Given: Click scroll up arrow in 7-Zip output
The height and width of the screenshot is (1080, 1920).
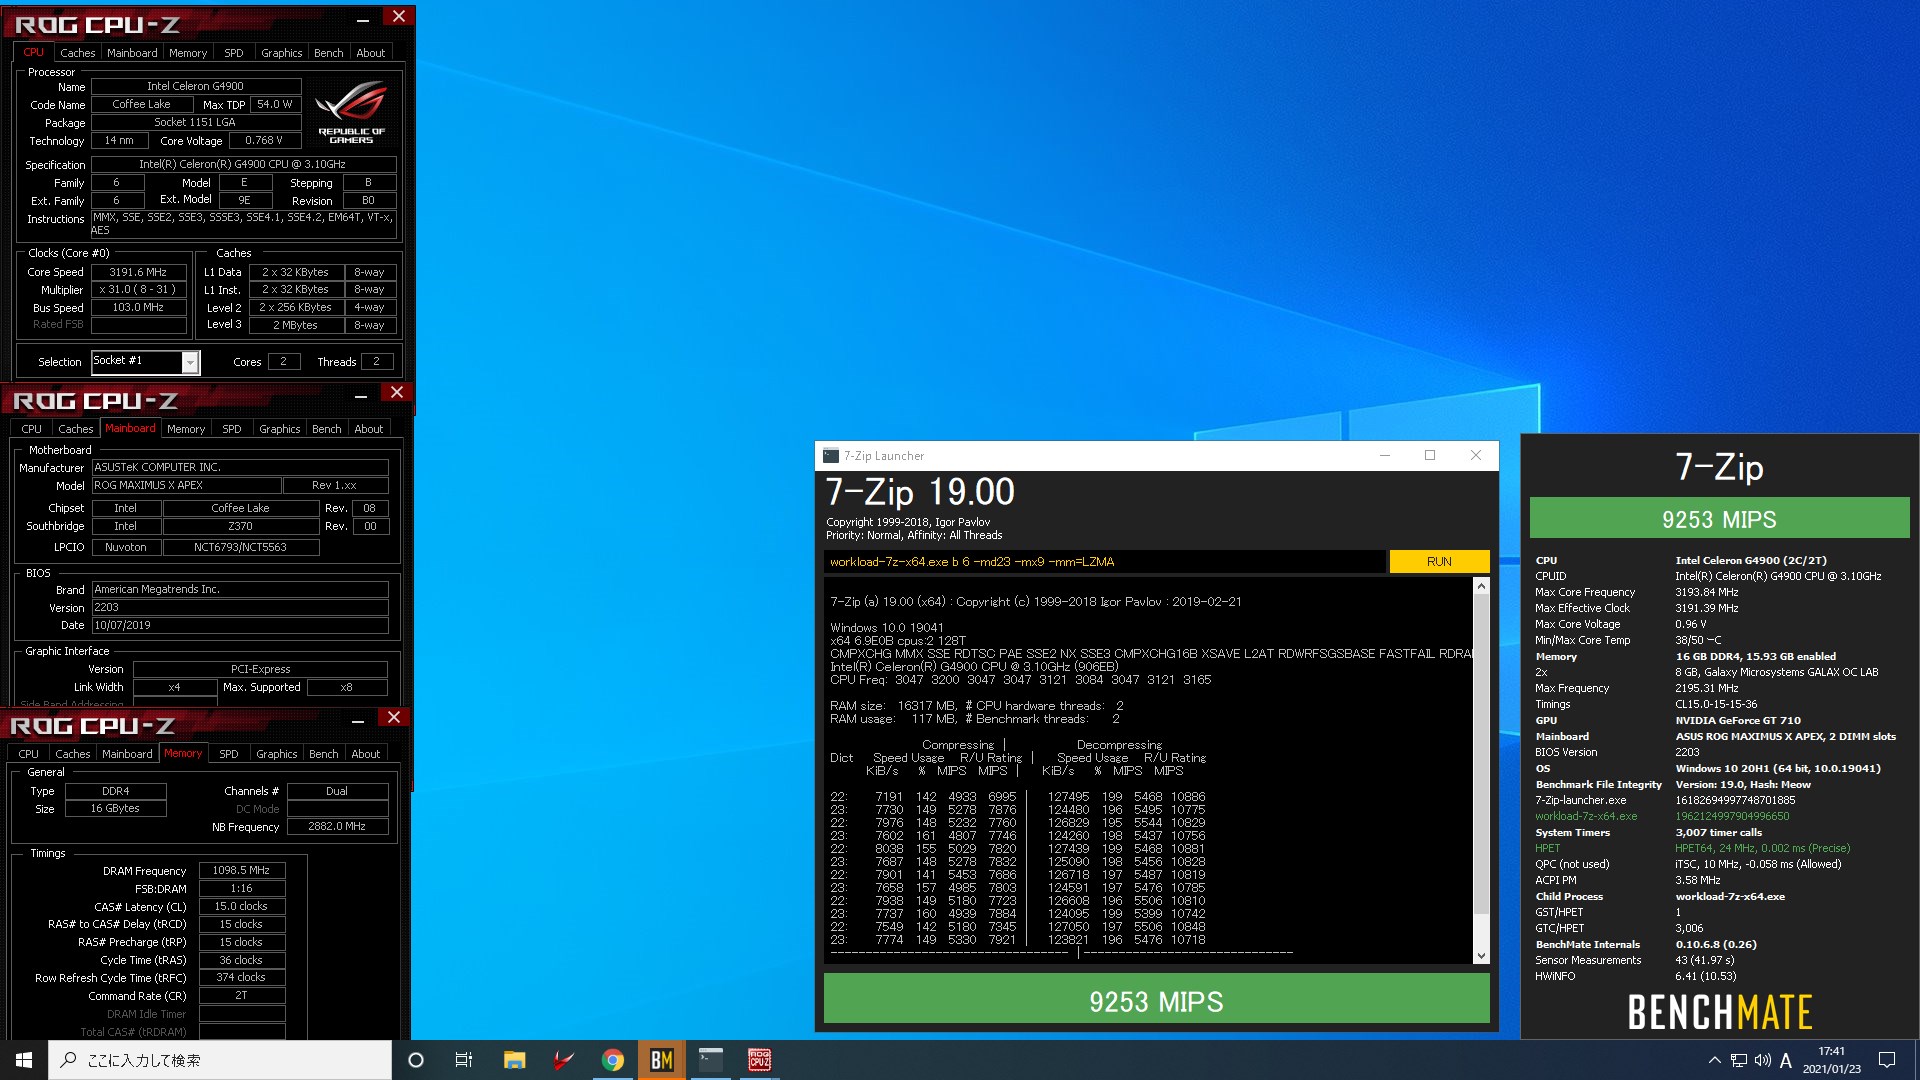Looking at the screenshot, I should (1481, 587).
